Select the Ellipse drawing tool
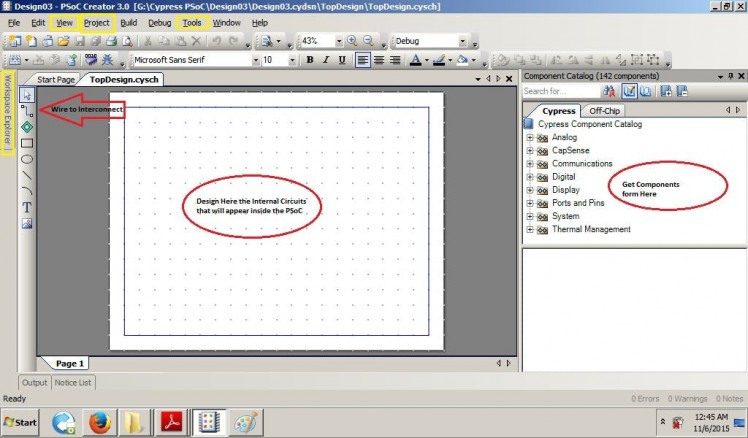748x438 pixels. (x=27, y=159)
